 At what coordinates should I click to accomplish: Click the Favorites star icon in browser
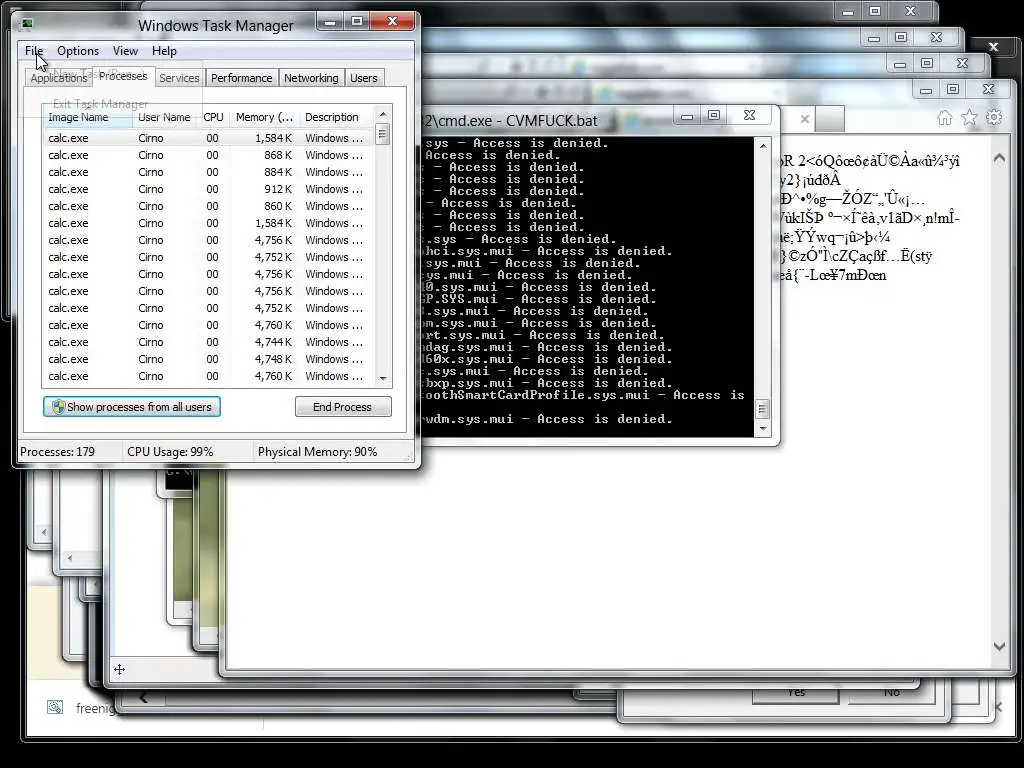pyautogui.click(x=969, y=118)
